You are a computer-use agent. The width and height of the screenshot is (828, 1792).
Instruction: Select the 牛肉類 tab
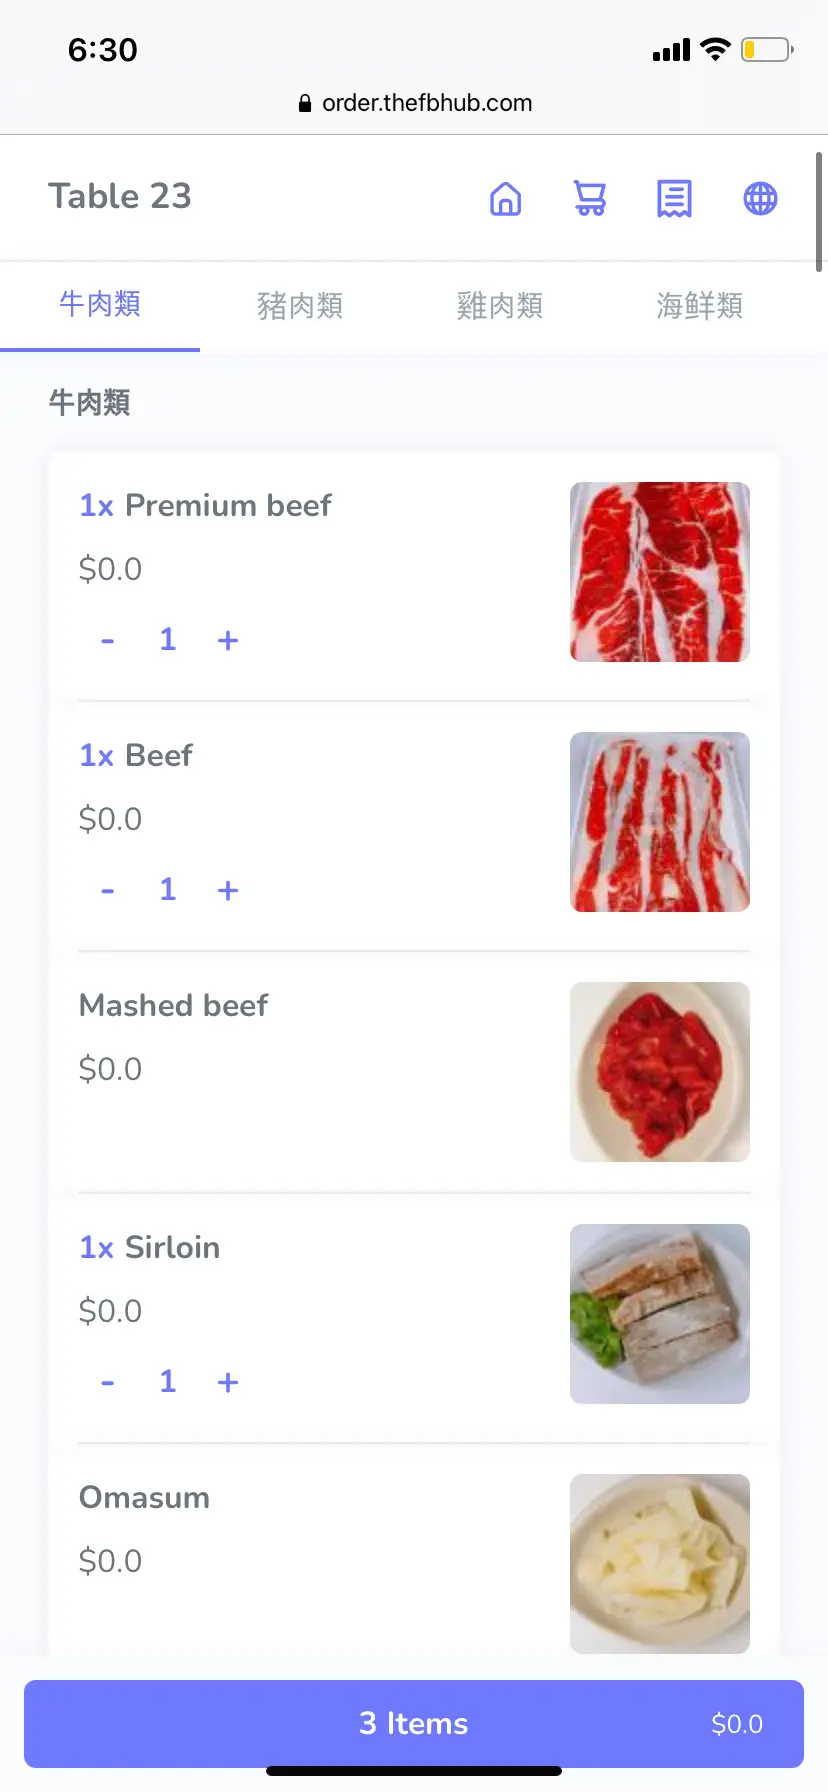coord(100,304)
